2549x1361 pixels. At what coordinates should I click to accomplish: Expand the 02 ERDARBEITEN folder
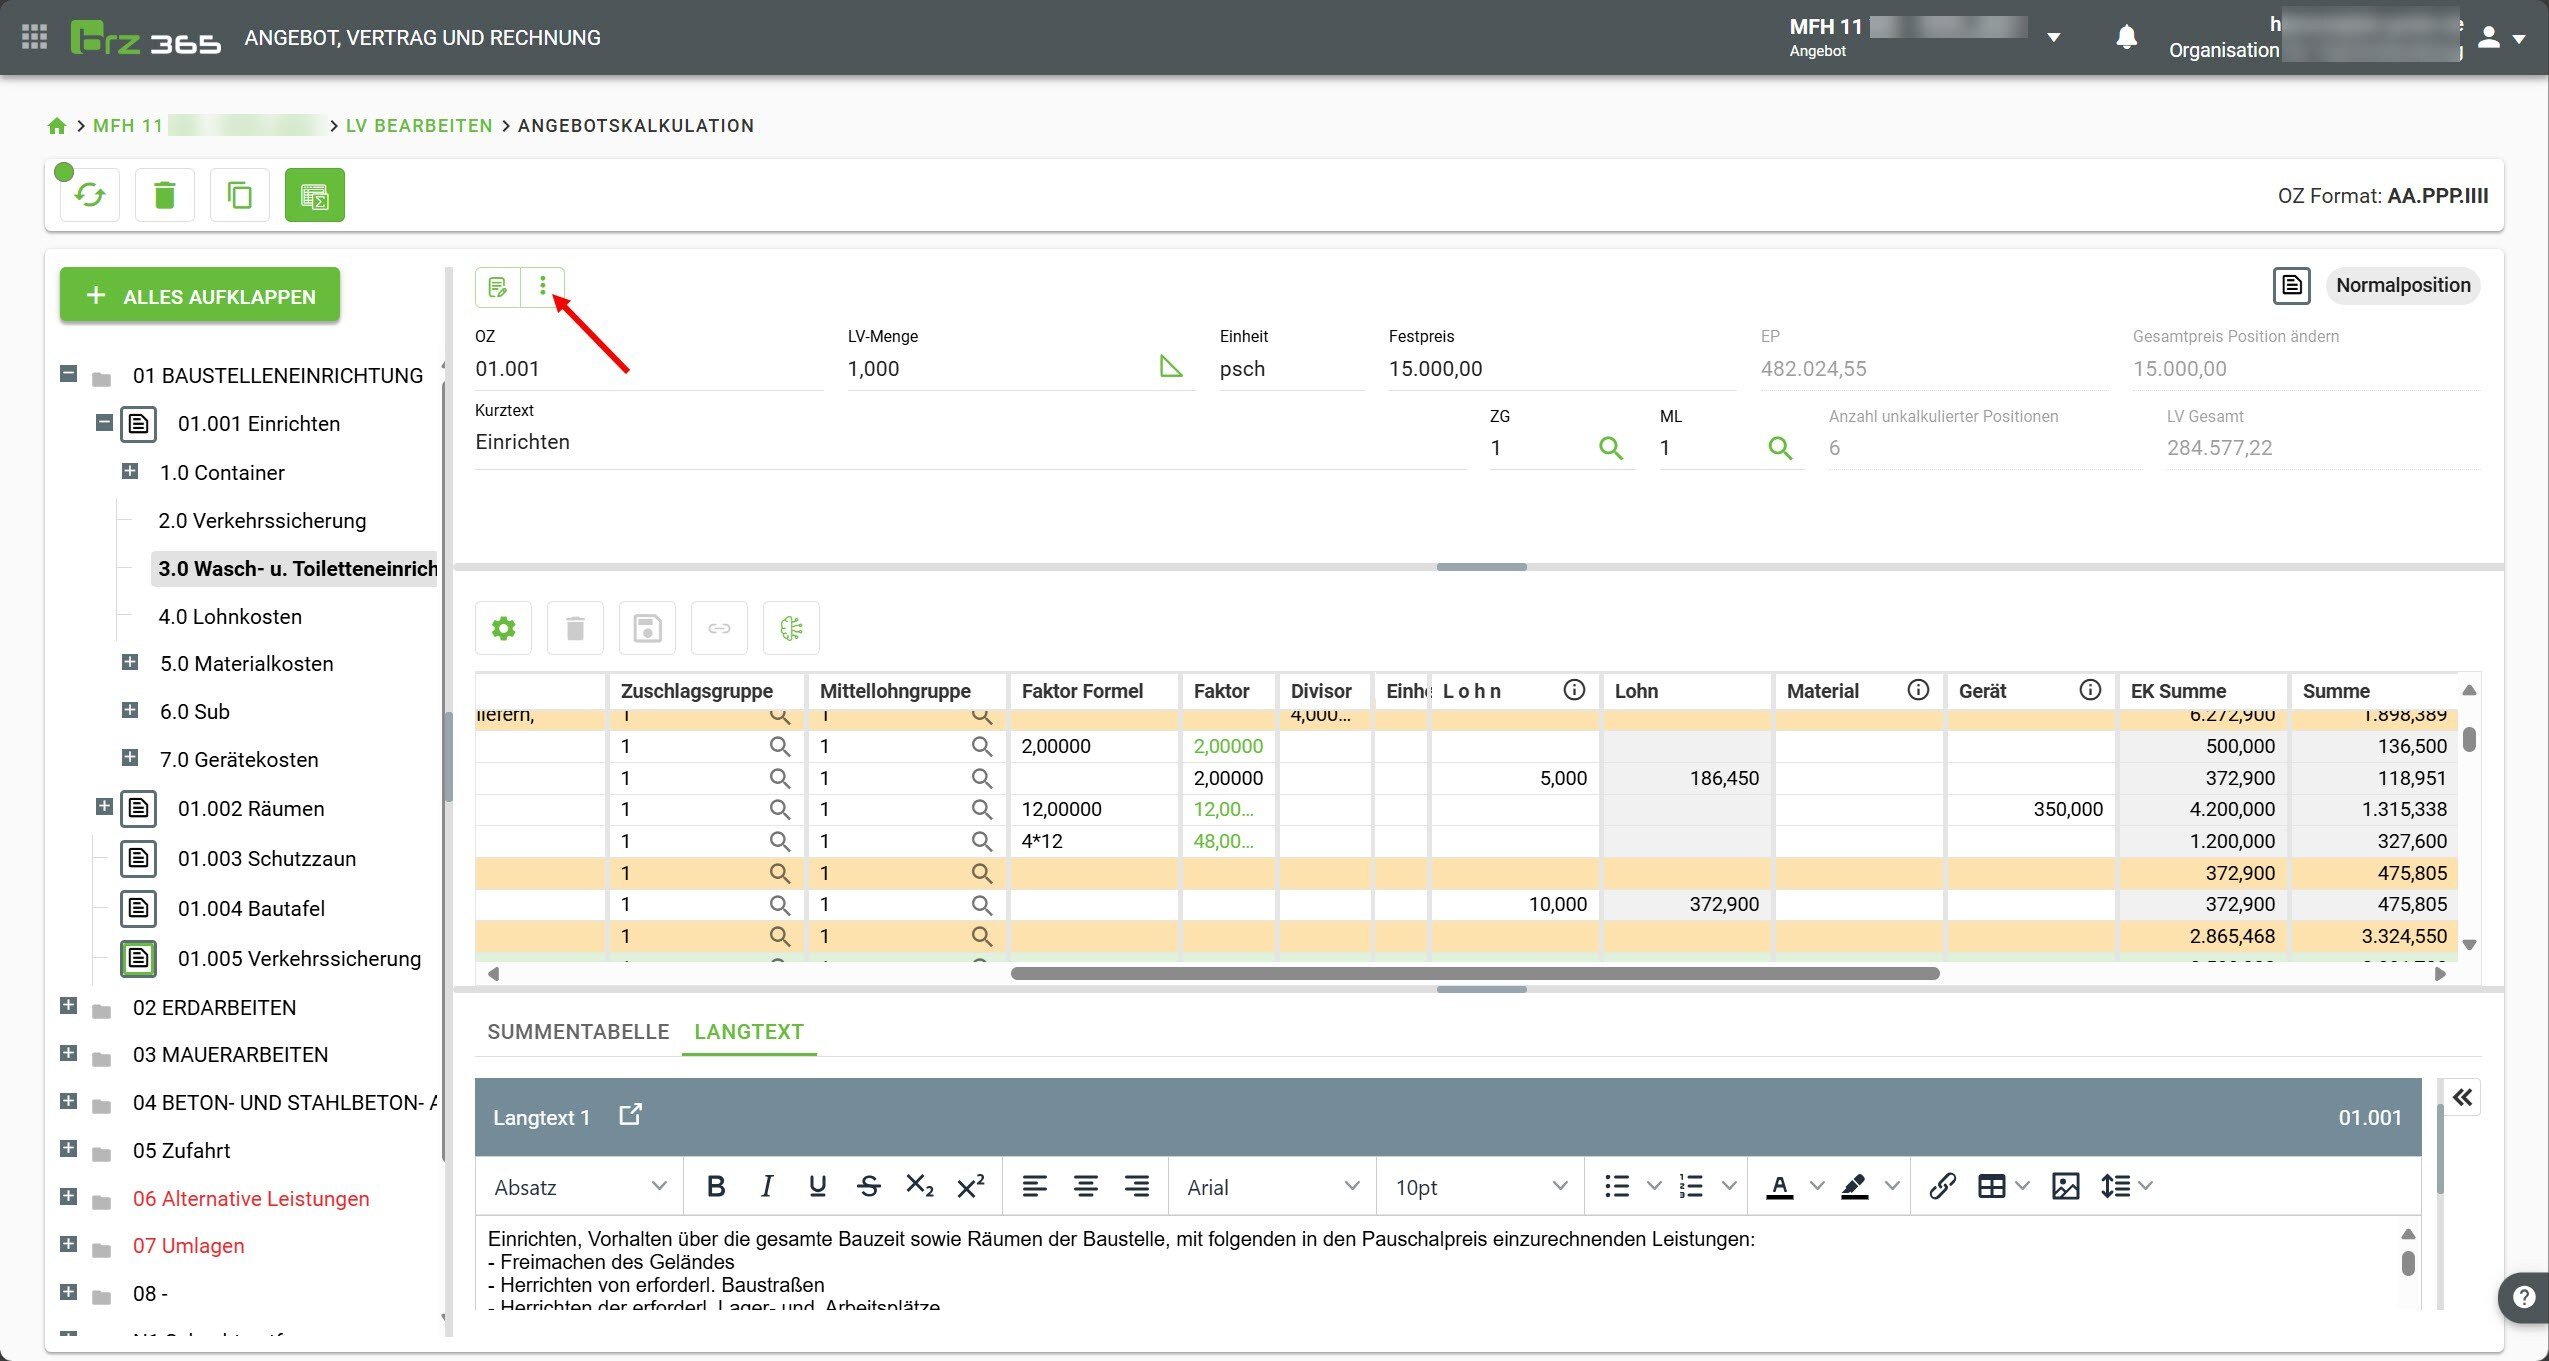tap(68, 1006)
